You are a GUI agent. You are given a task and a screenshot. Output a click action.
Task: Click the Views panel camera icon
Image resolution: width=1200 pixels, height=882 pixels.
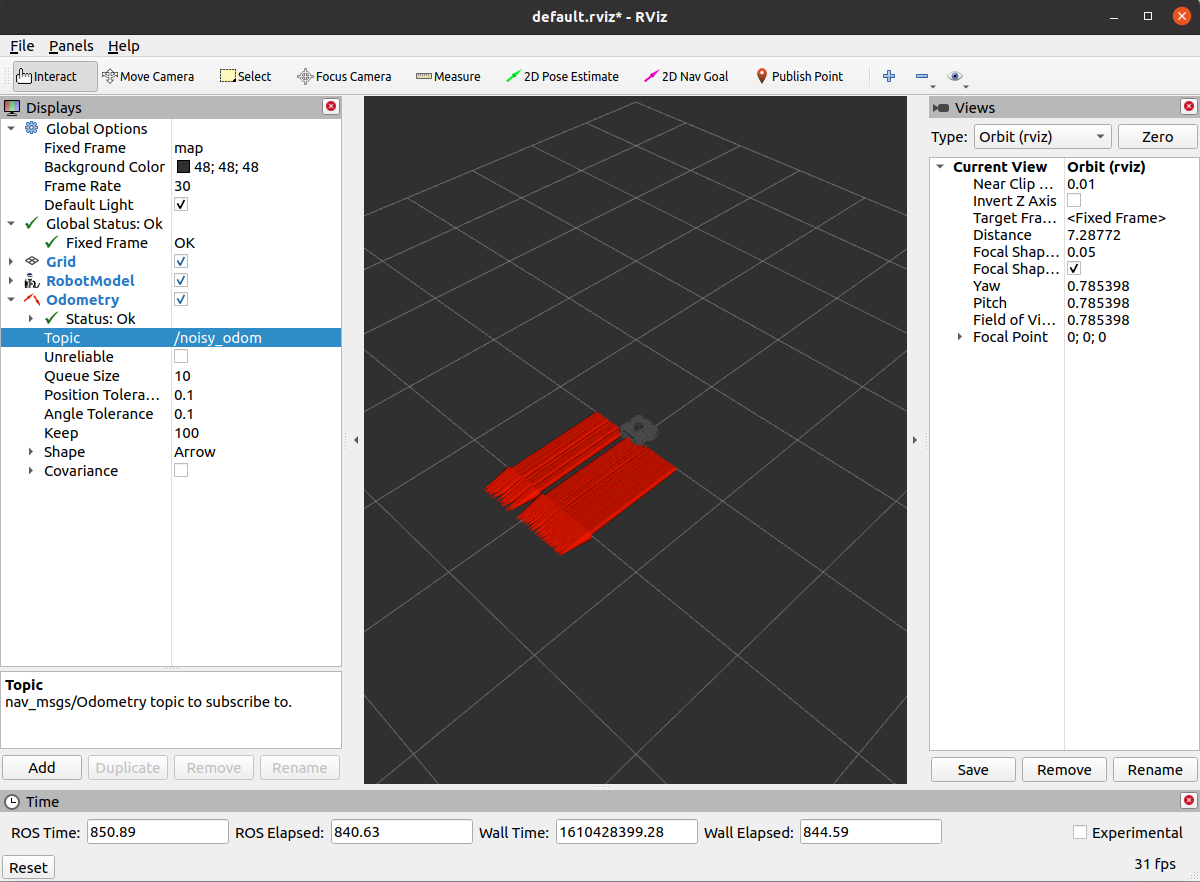tap(940, 108)
